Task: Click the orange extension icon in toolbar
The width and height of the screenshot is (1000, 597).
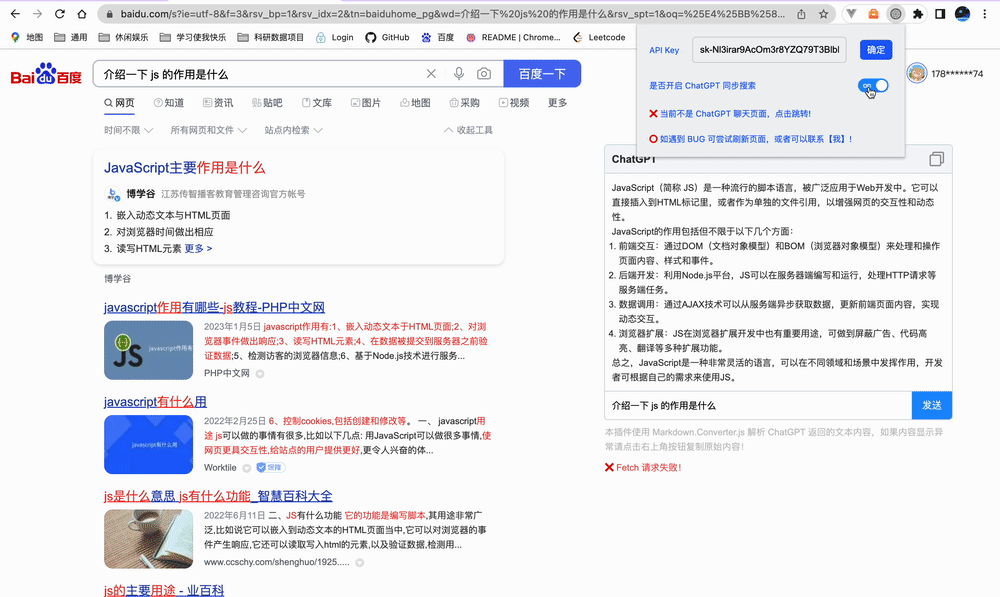Action: [x=873, y=13]
